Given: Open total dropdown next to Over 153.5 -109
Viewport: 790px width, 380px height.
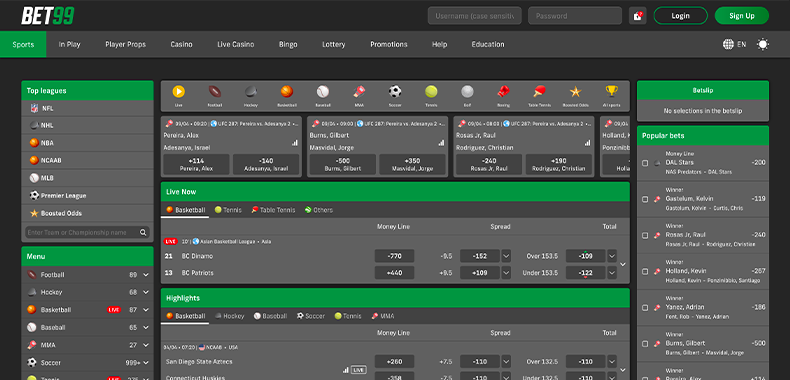Looking at the screenshot, I should tap(612, 256).
